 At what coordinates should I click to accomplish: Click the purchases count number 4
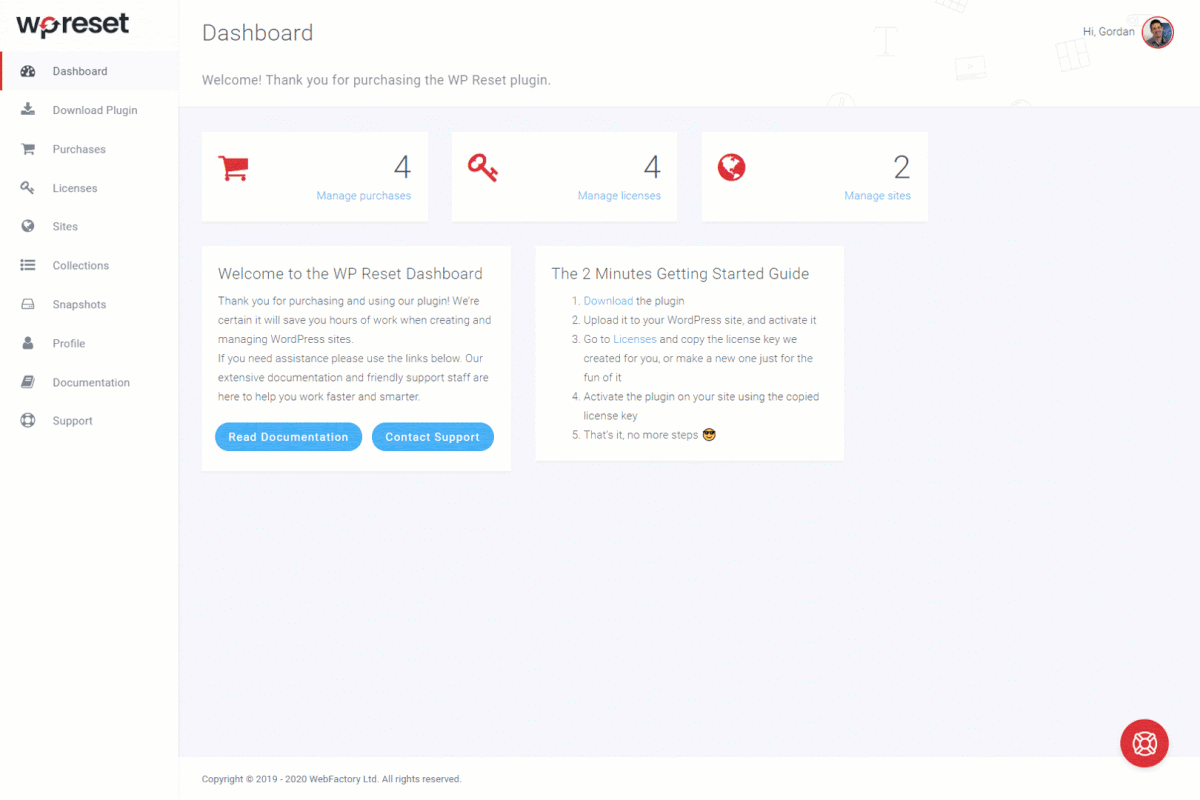coord(402,166)
